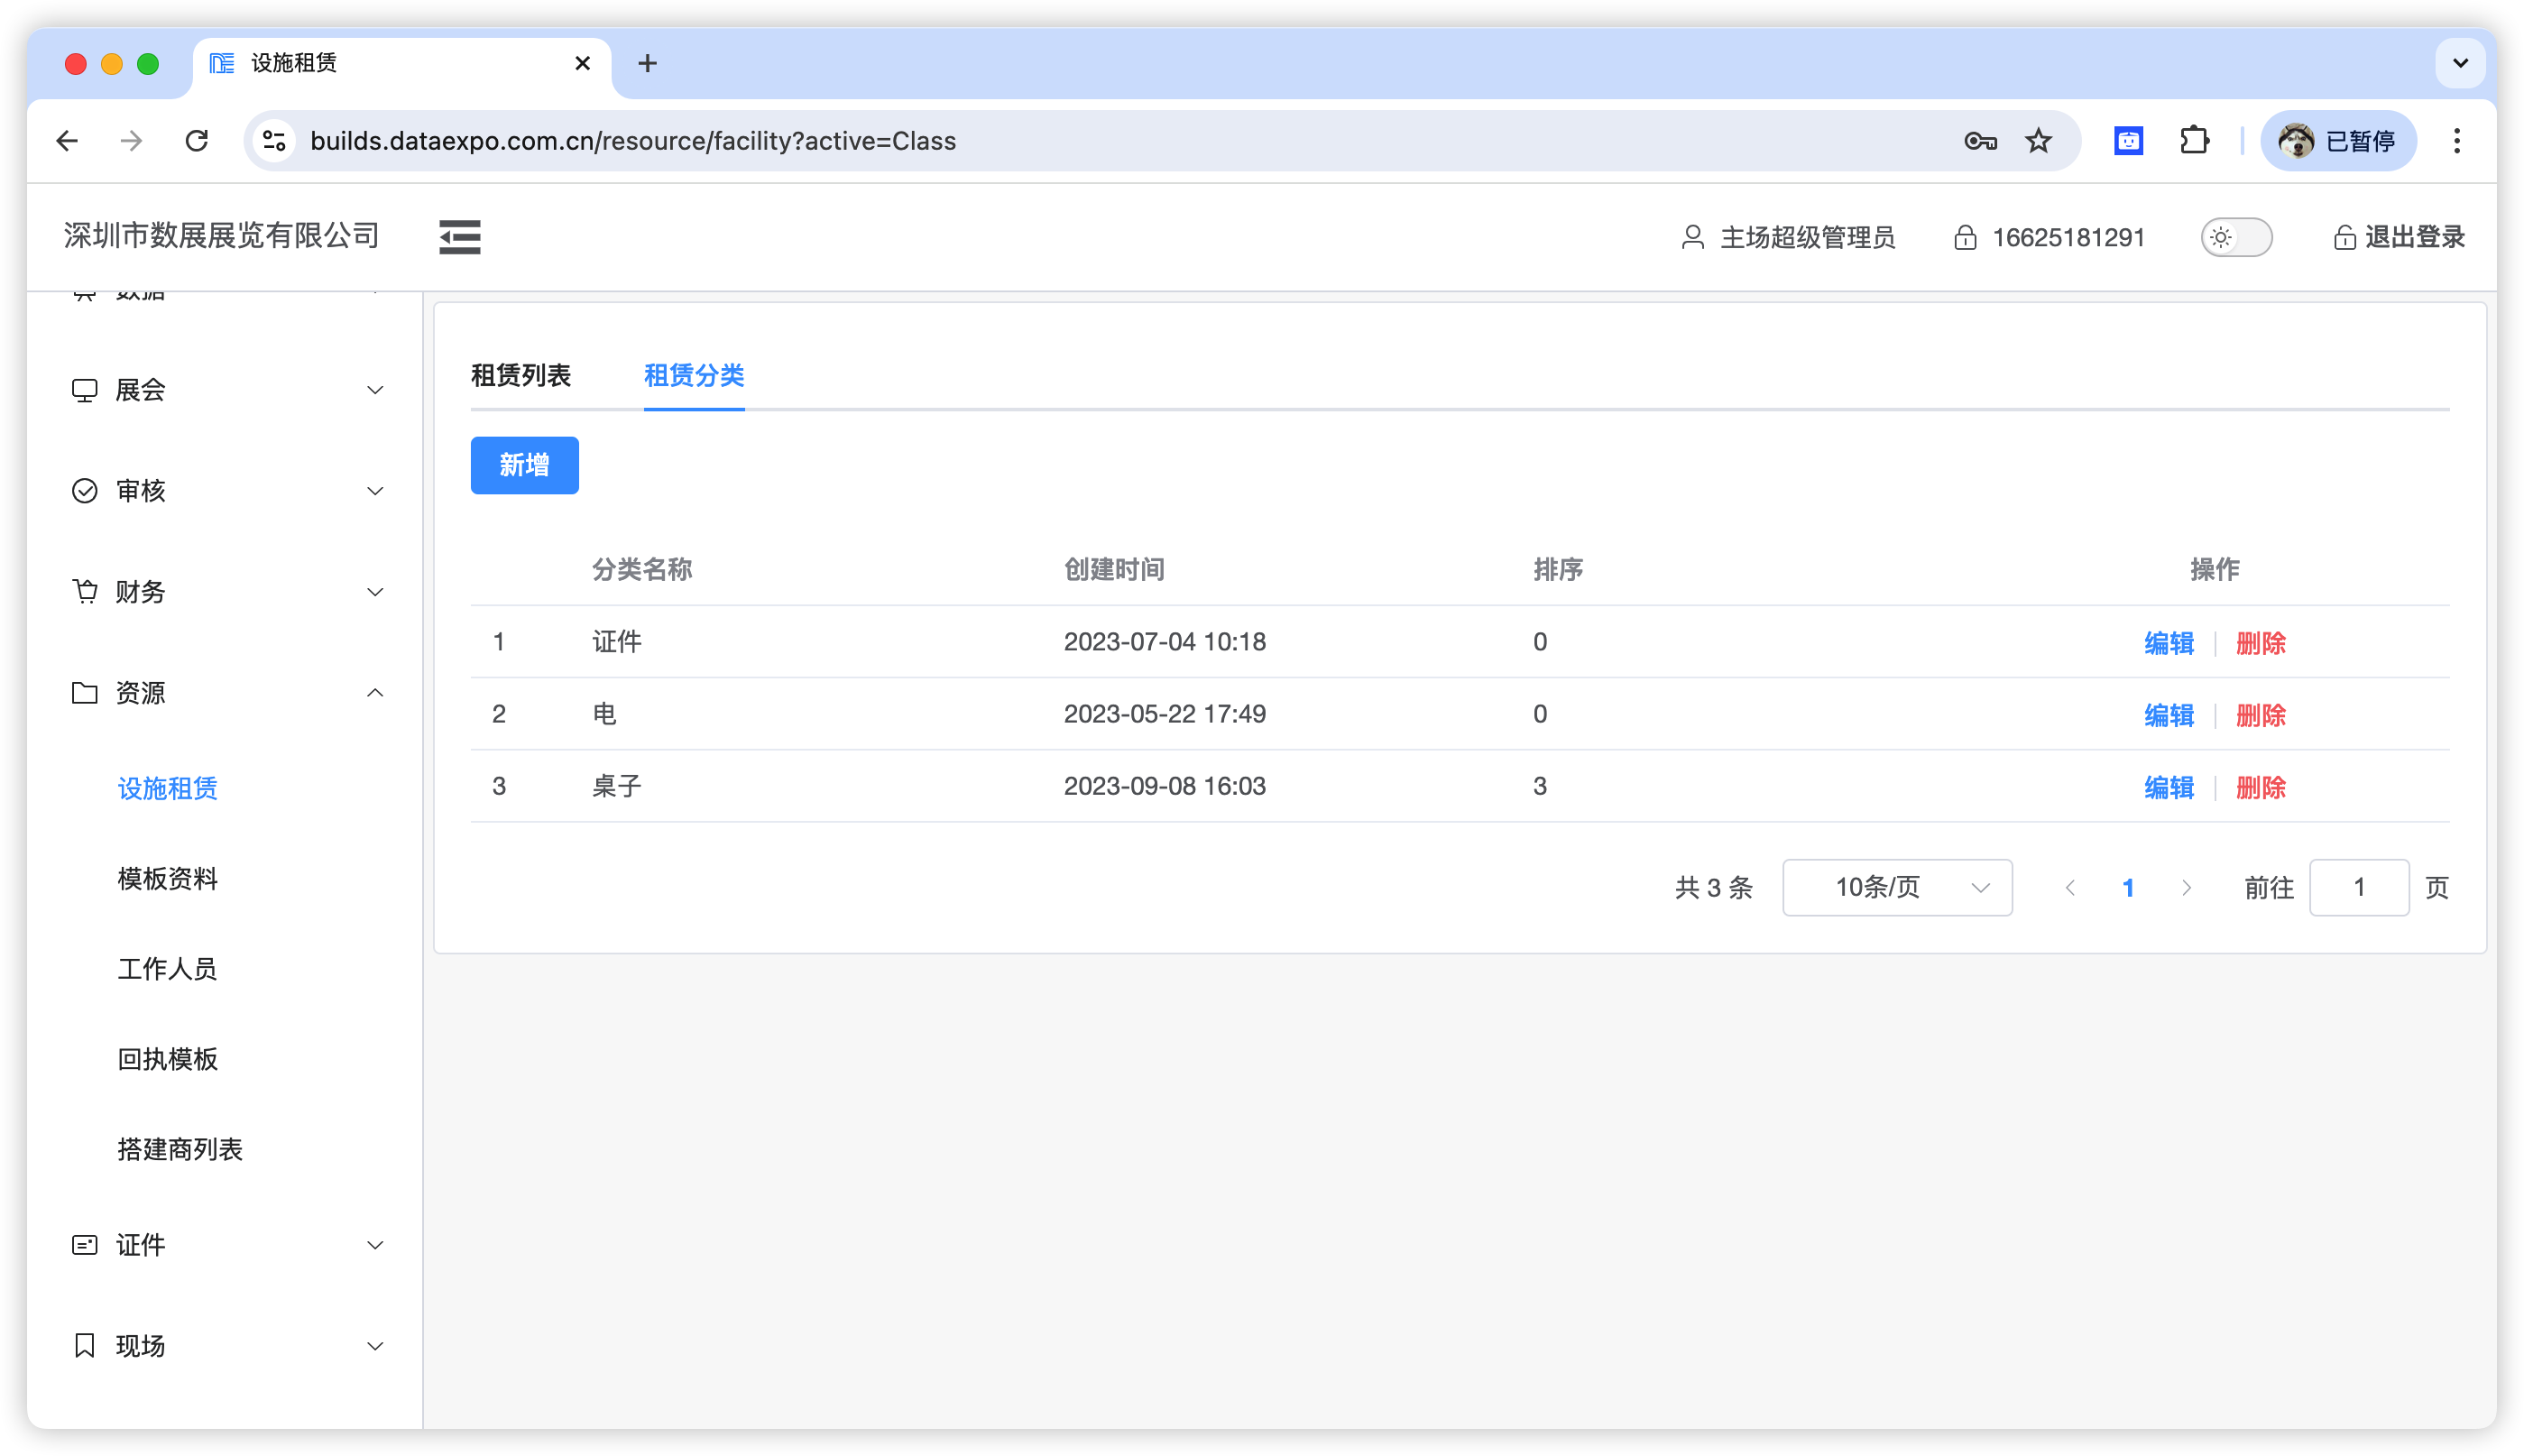
Task: Open 工作人员 in the sidebar
Action: [167, 968]
